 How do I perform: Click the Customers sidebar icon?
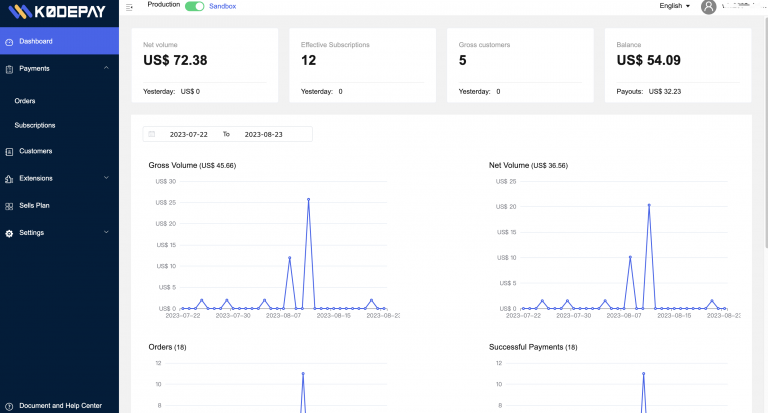tap(9, 152)
